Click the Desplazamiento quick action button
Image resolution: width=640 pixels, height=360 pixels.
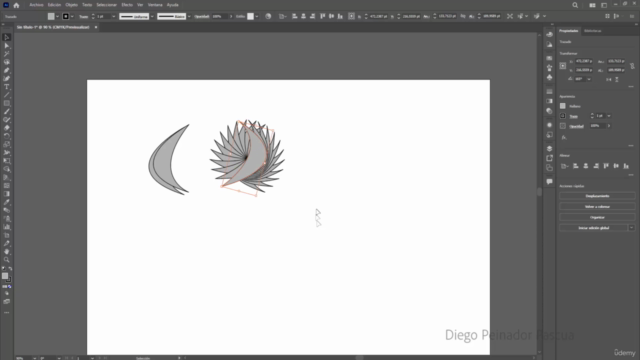pos(597,196)
